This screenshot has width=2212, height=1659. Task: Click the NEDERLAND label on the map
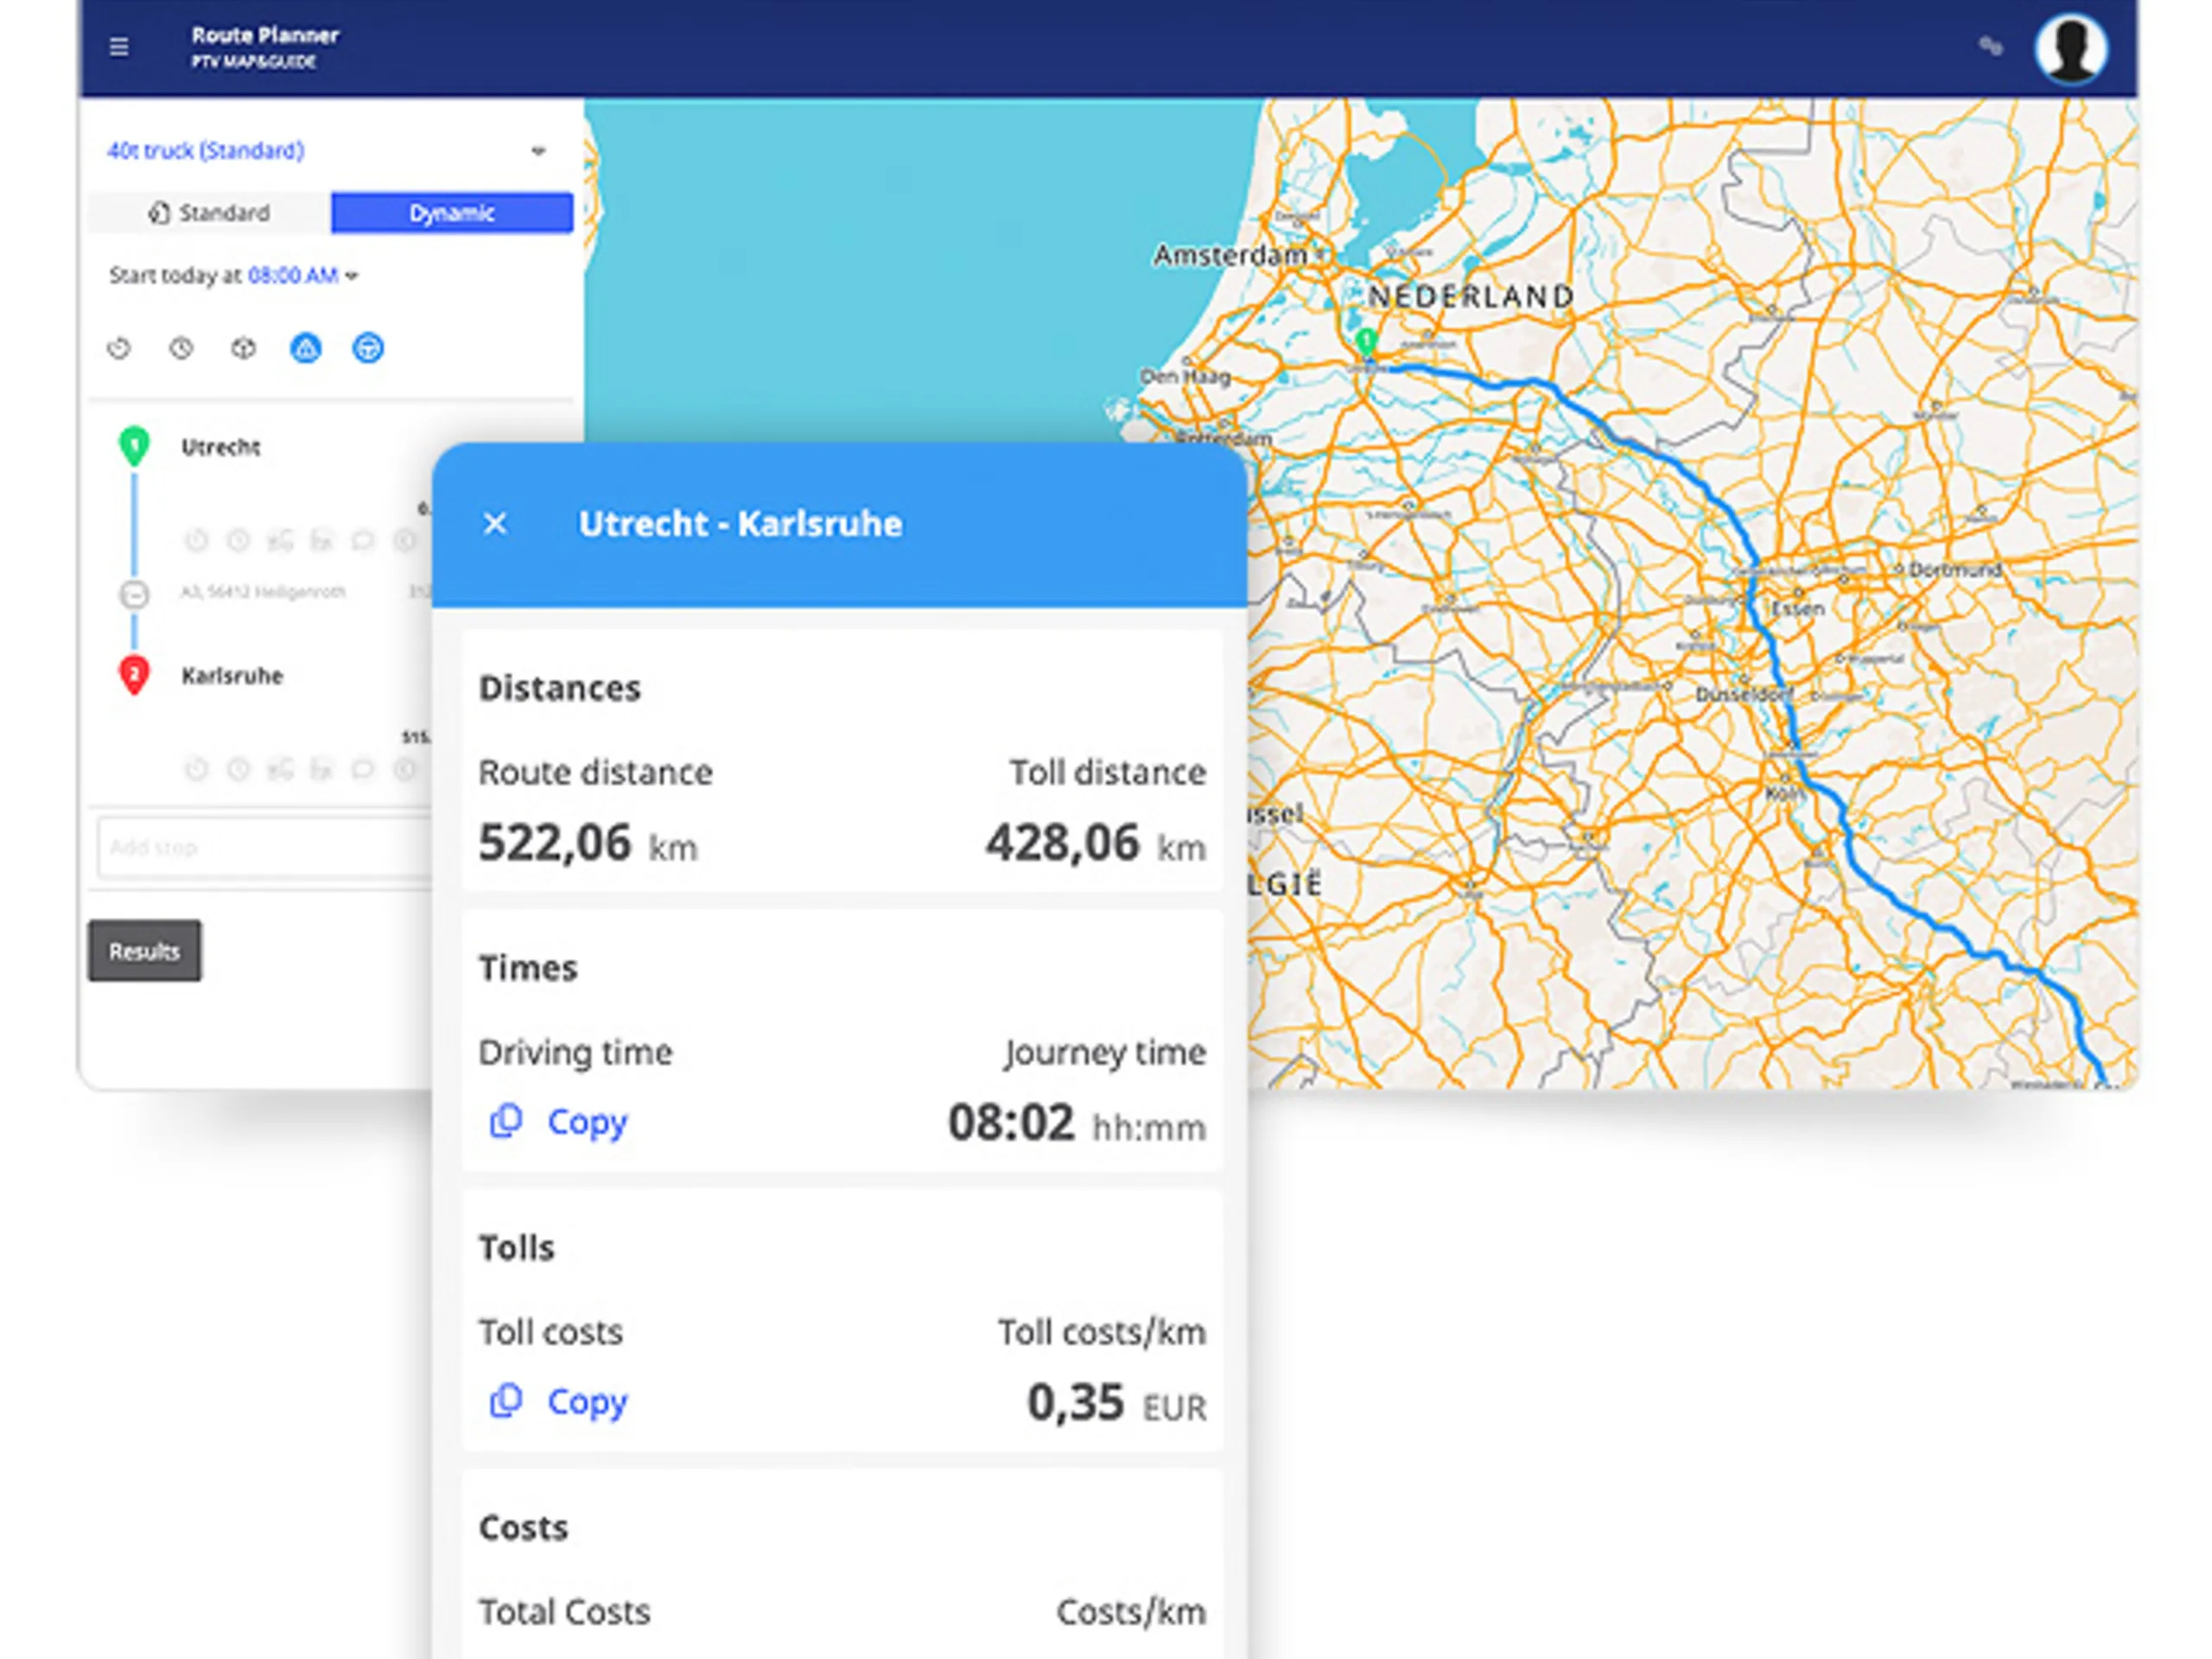pos(1470,296)
